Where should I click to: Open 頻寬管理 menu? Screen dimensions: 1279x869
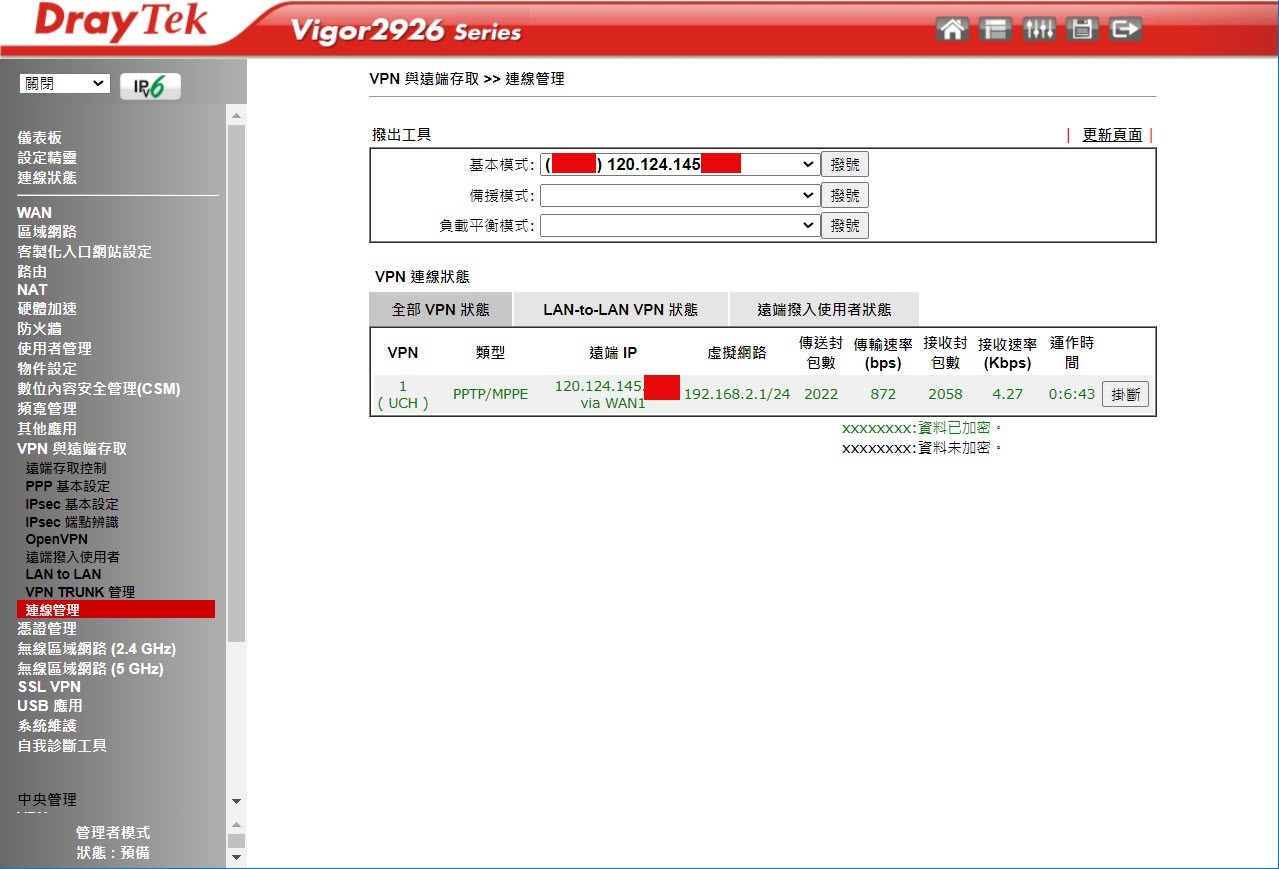point(47,409)
